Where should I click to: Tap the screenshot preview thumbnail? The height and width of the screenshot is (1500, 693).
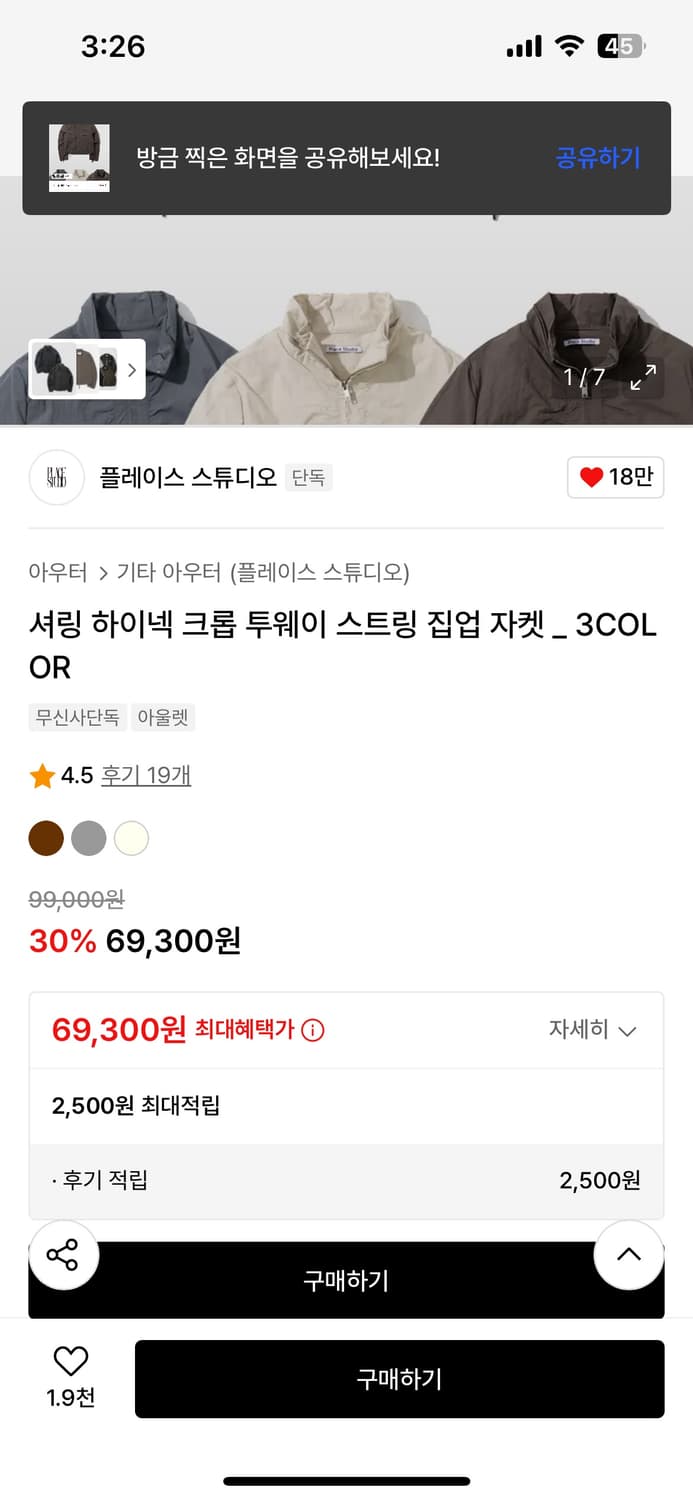[x=79, y=158]
